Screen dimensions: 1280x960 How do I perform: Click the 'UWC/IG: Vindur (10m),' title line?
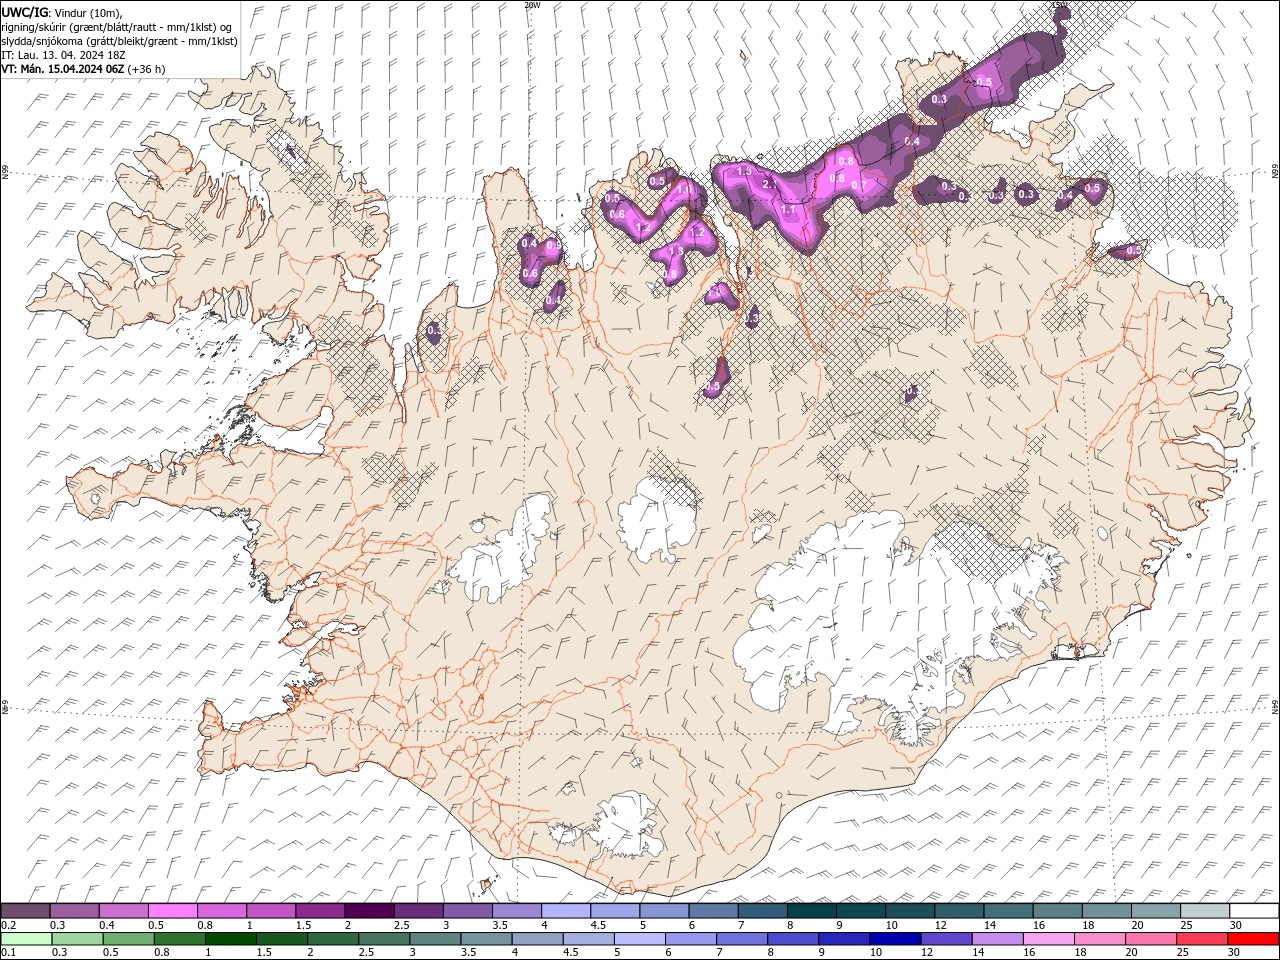62,11
